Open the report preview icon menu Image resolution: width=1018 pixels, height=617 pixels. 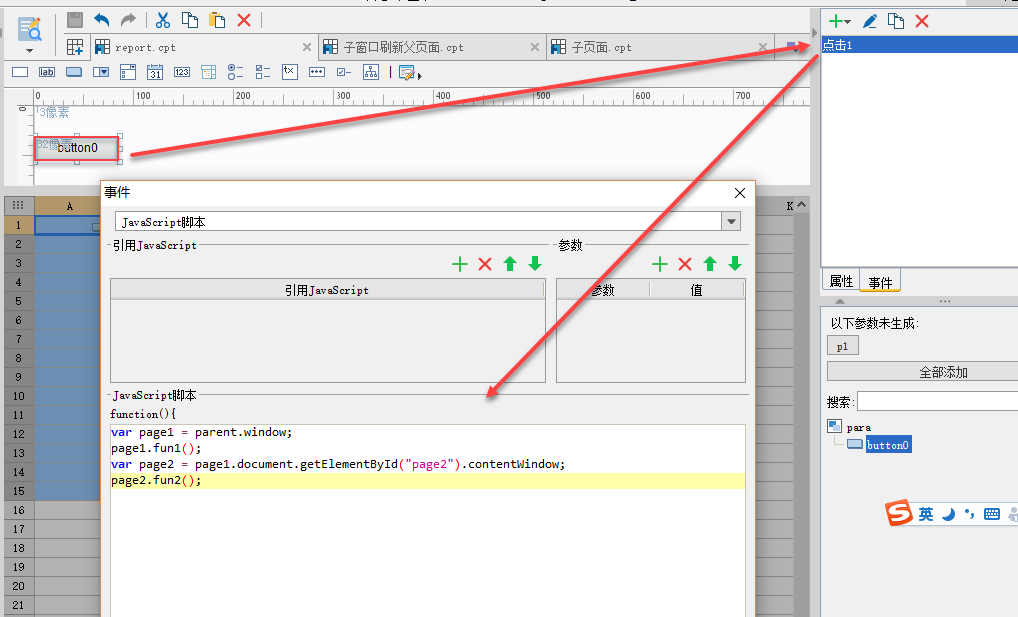pos(30,36)
